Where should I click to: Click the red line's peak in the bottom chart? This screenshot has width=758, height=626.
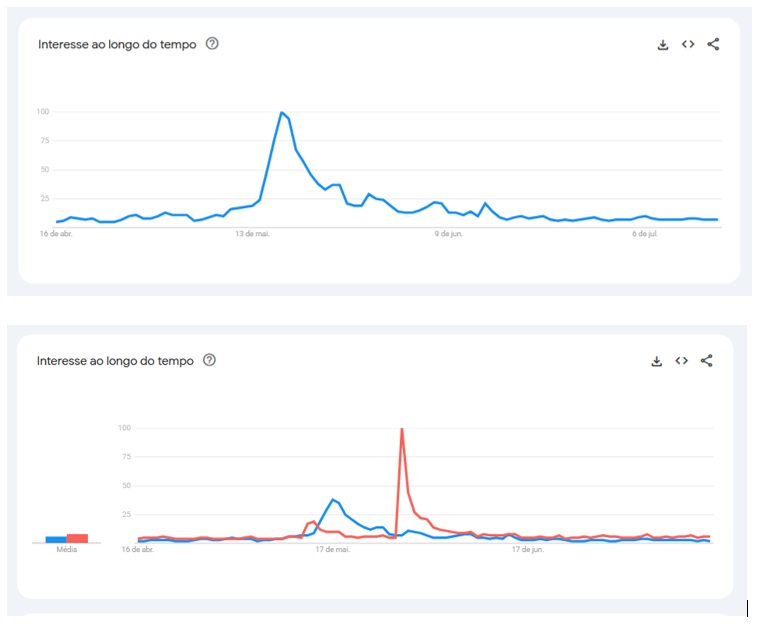click(x=402, y=430)
